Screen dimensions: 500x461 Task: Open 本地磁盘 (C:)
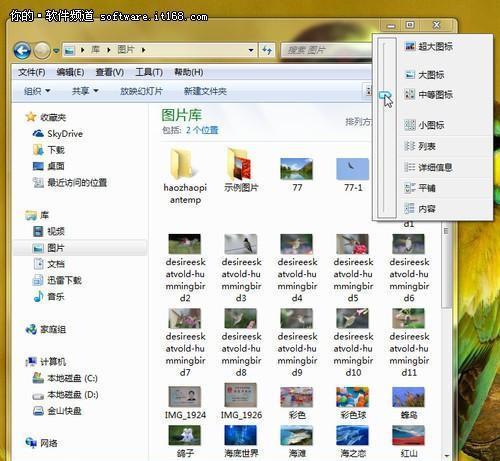(x=65, y=378)
